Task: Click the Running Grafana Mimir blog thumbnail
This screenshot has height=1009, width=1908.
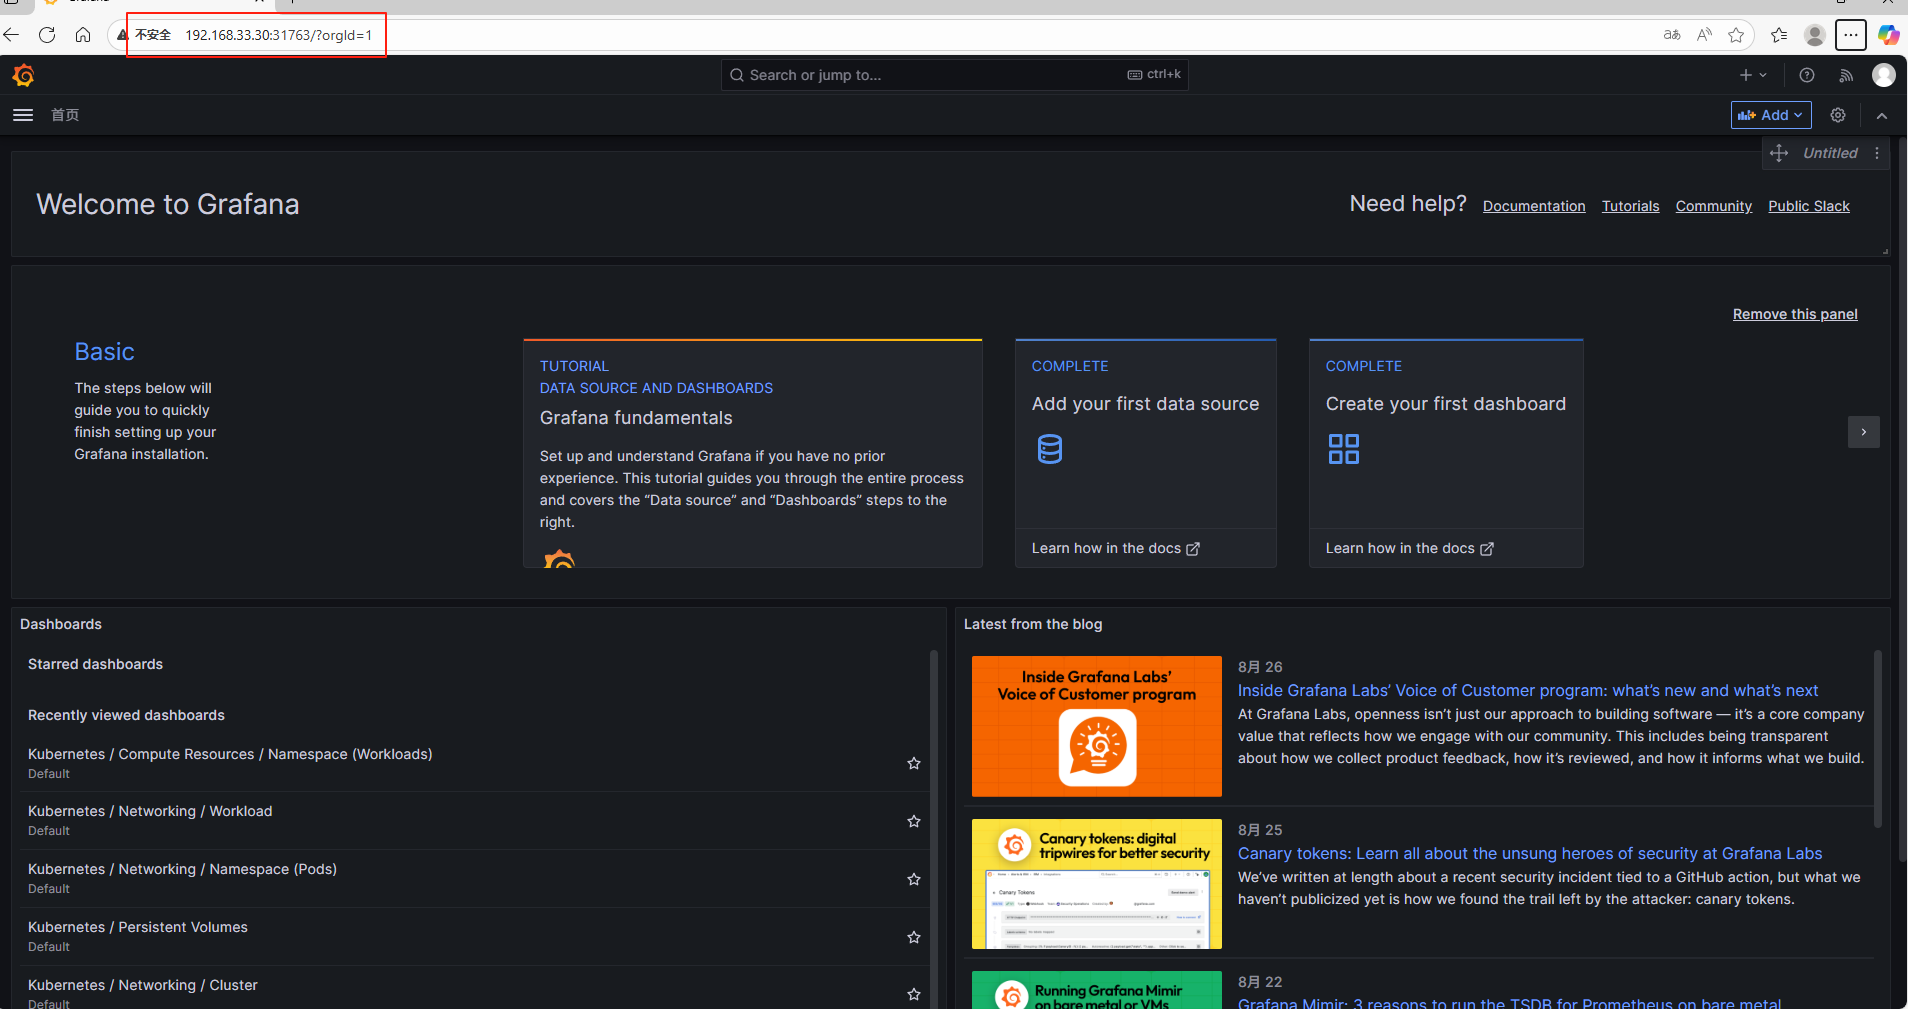Action: pyautogui.click(x=1097, y=990)
